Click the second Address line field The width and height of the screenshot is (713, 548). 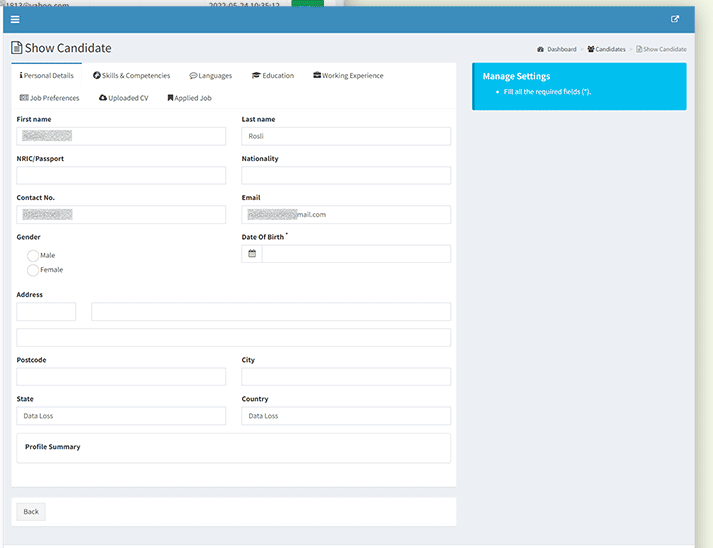coord(234,337)
